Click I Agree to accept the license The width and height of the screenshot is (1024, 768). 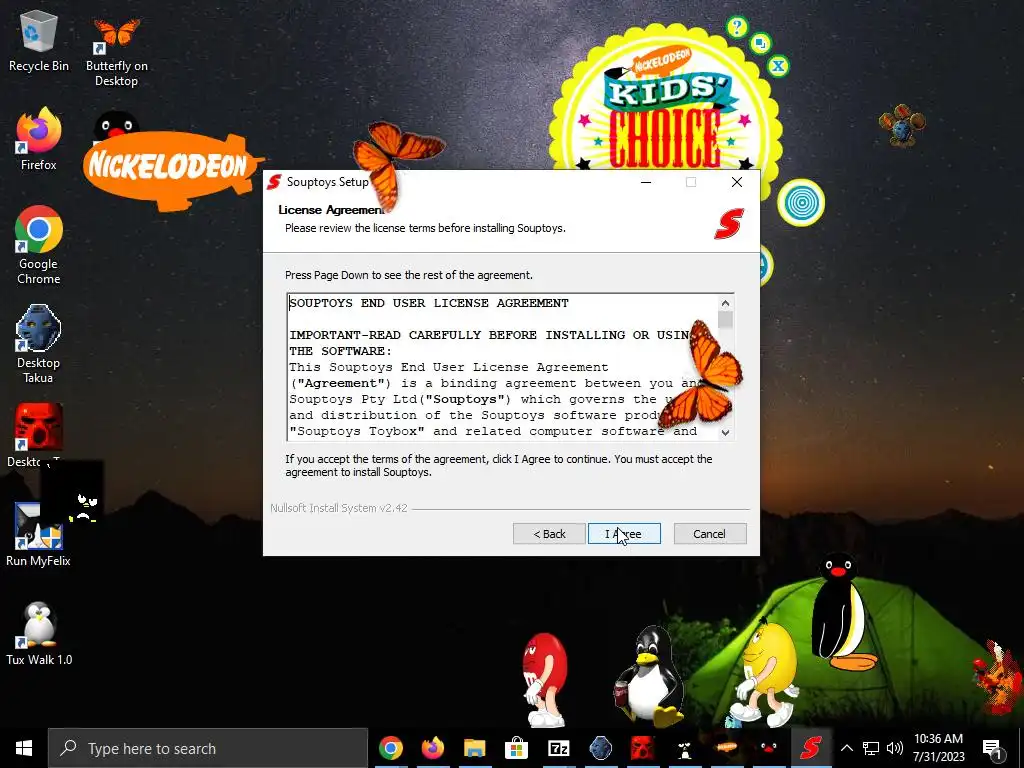(624, 534)
